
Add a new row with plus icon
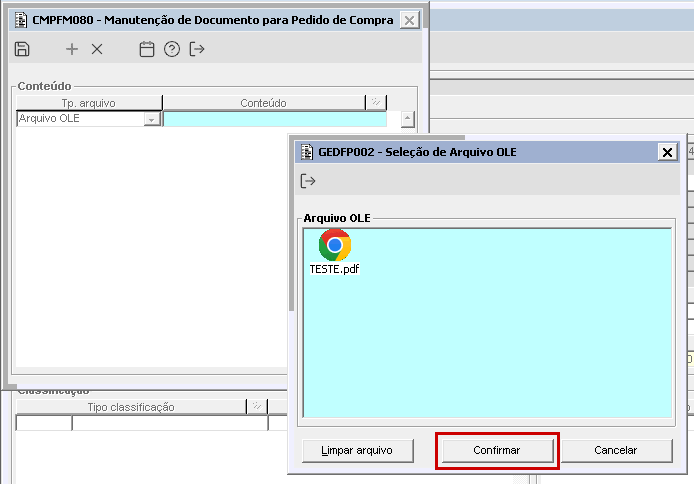(x=72, y=49)
